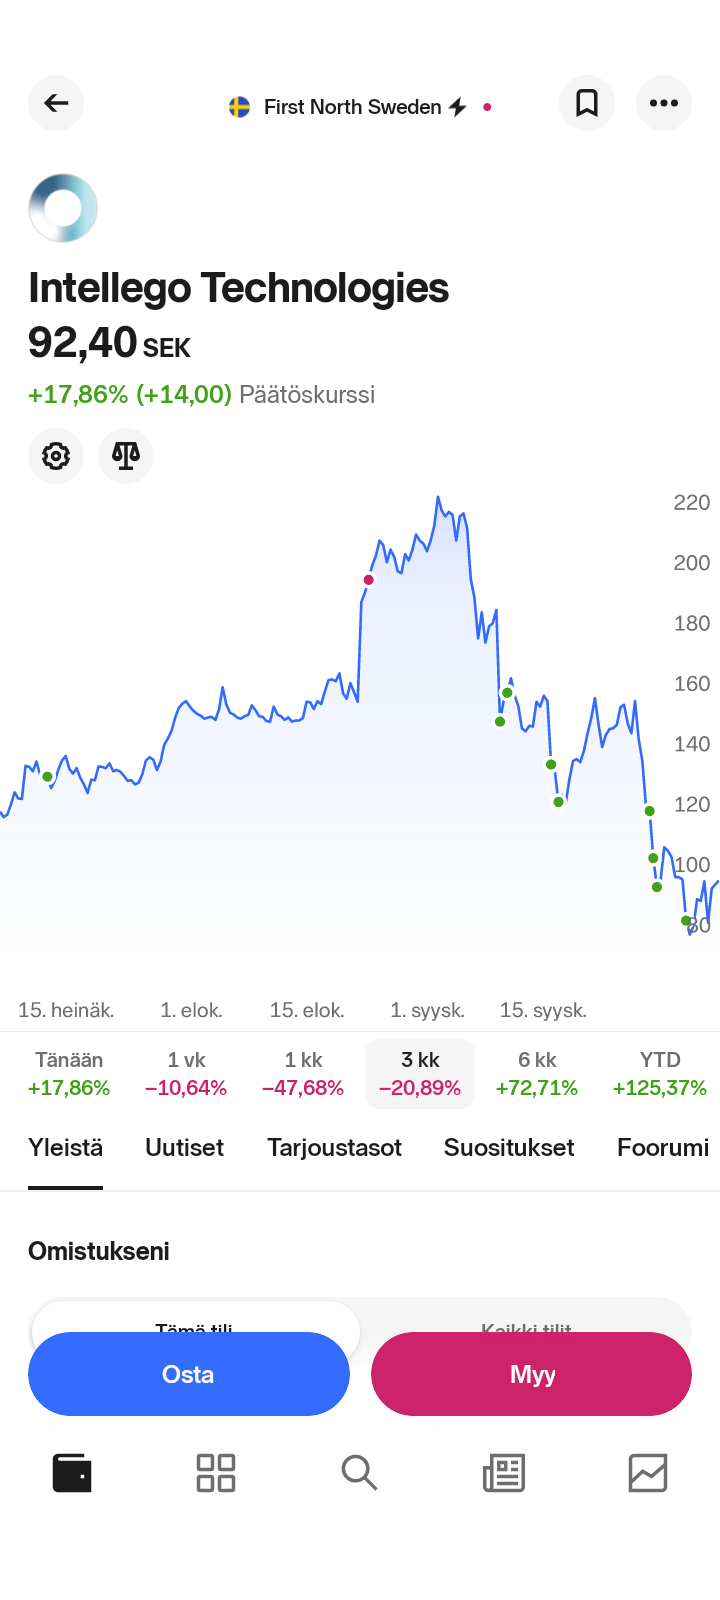Image resolution: width=720 pixels, height=1600 pixels.
Task: Open the three-dot more options menu
Action: point(664,103)
